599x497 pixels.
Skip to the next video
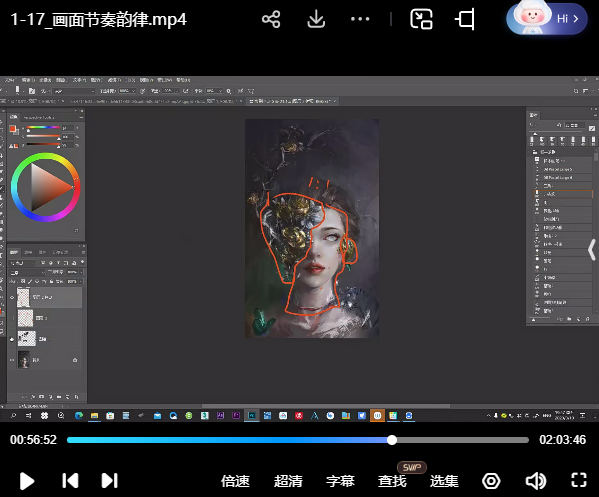[x=110, y=481]
